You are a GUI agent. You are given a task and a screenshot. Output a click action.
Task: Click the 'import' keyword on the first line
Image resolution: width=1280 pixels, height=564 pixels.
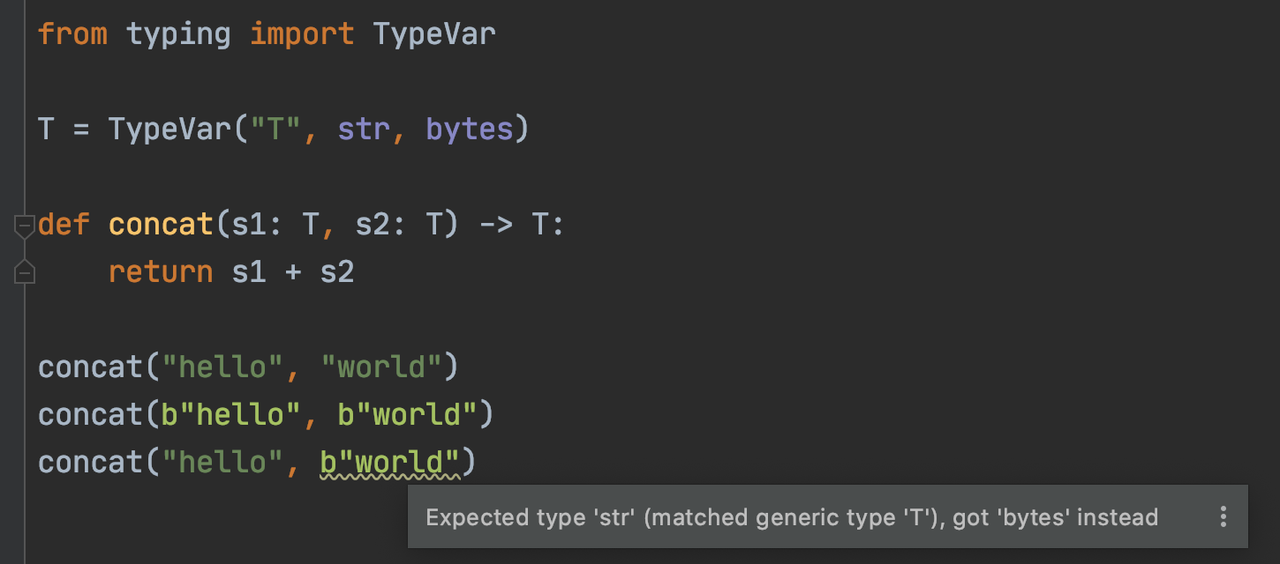301,35
